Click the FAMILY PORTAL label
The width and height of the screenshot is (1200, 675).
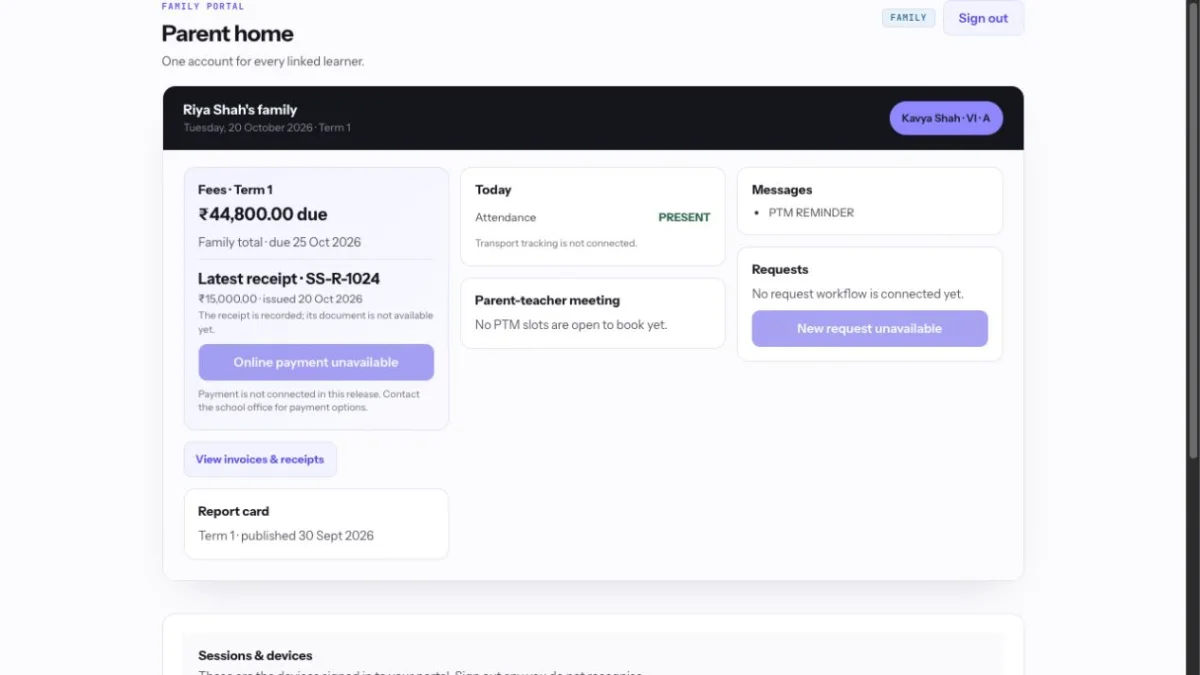203,6
